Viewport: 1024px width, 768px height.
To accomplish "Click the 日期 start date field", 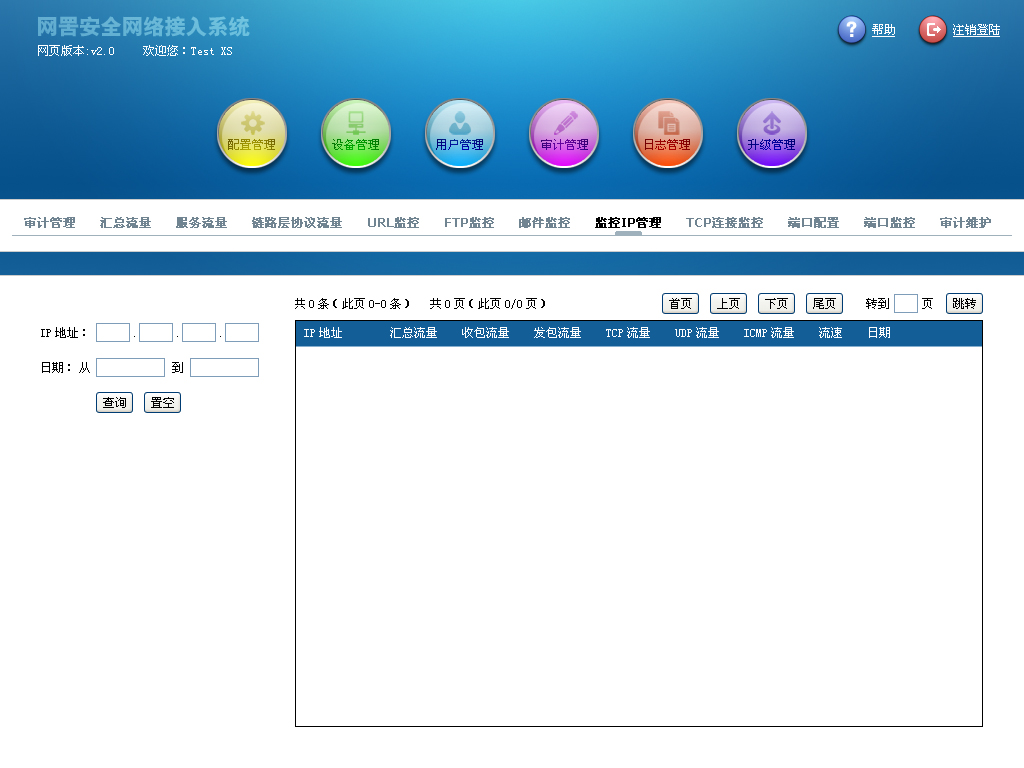I will tap(130, 368).
